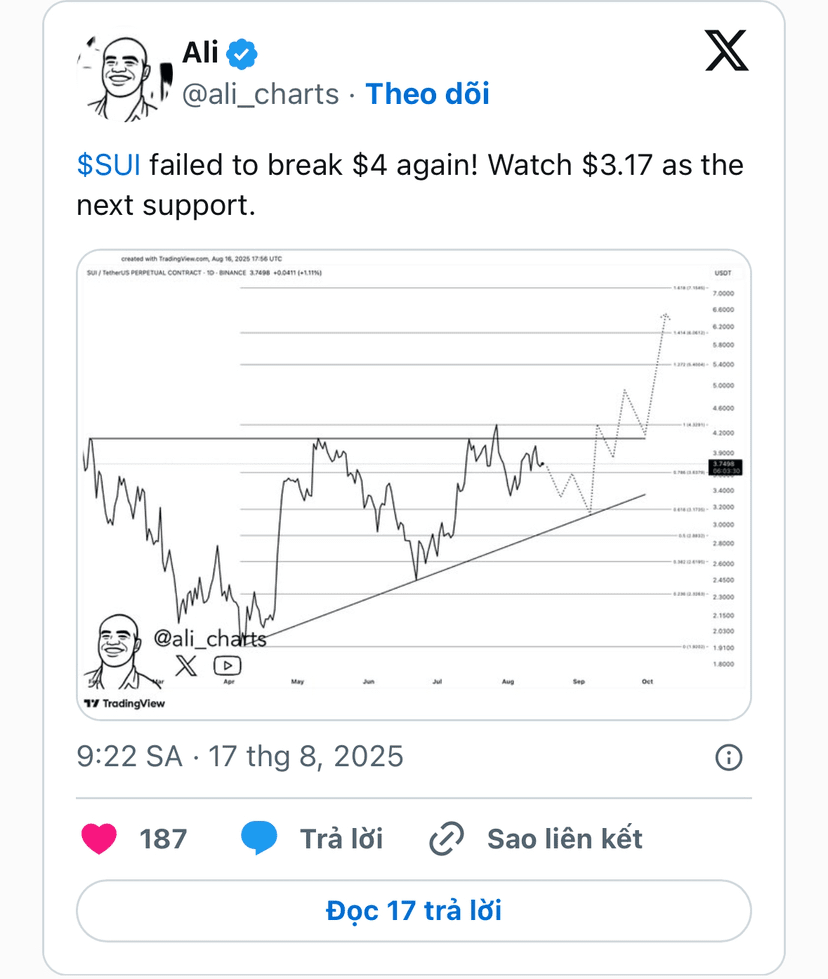Click the blue reply speech bubble icon
828x979 pixels.
tap(259, 838)
